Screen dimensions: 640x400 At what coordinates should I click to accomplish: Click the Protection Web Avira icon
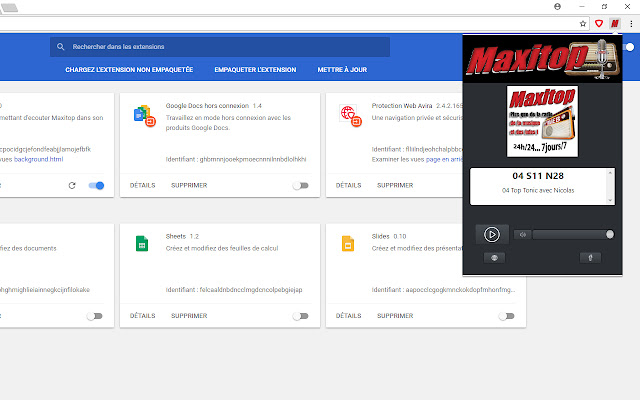coord(351,116)
